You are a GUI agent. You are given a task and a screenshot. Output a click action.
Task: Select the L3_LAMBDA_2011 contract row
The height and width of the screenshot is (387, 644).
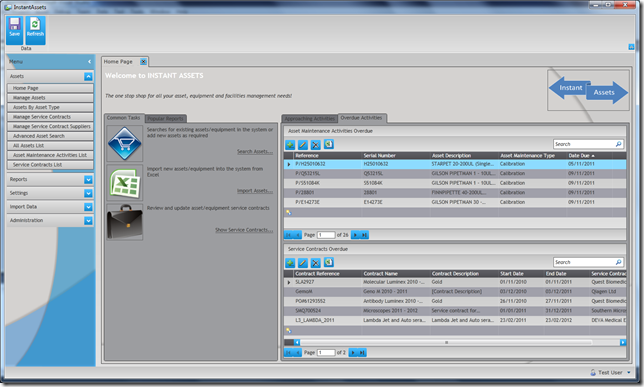pos(455,320)
